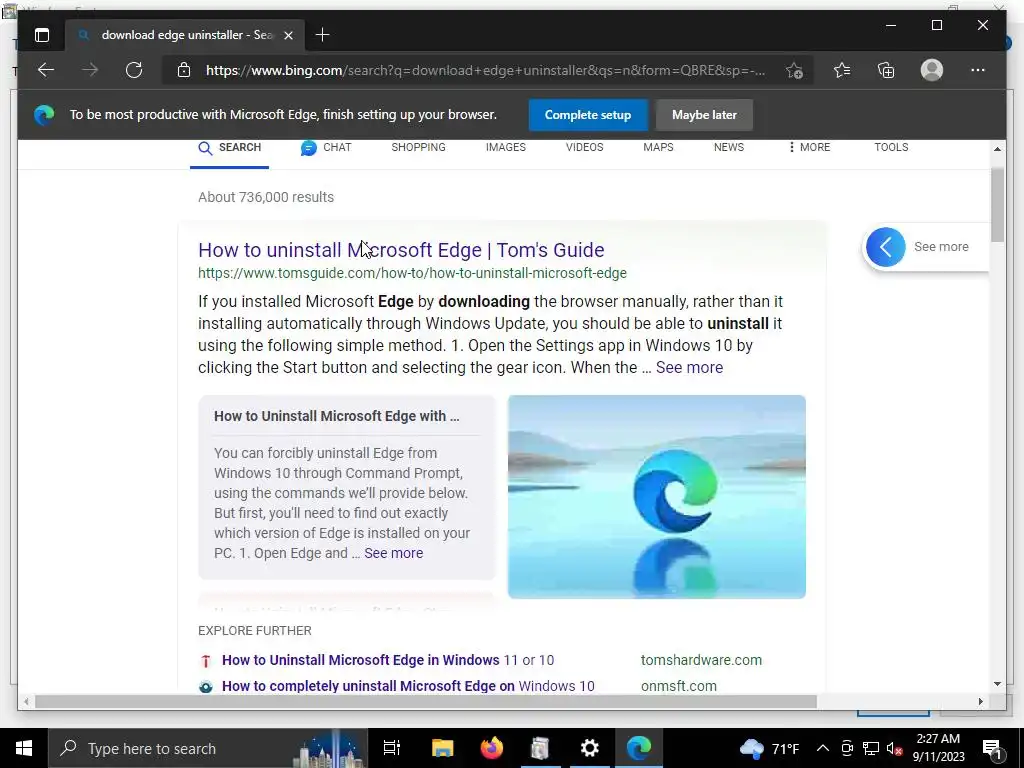Click the address bar URL field
Image resolution: width=1024 pixels, height=768 pixels.
pyautogui.click(x=485, y=71)
